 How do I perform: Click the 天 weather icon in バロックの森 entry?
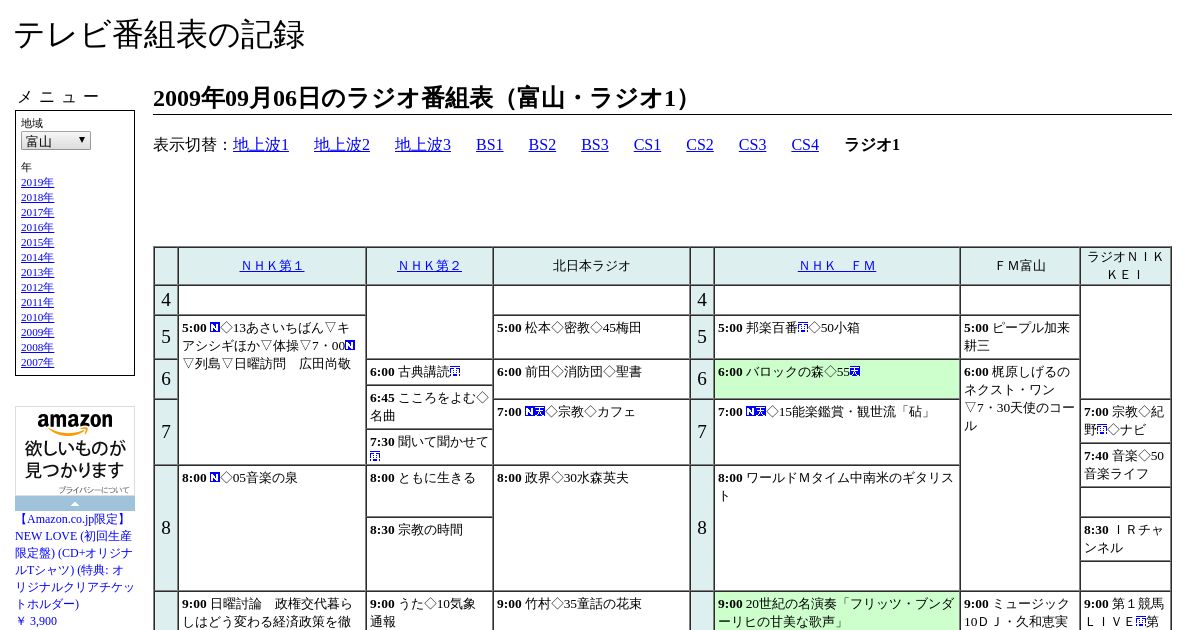pos(855,372)
